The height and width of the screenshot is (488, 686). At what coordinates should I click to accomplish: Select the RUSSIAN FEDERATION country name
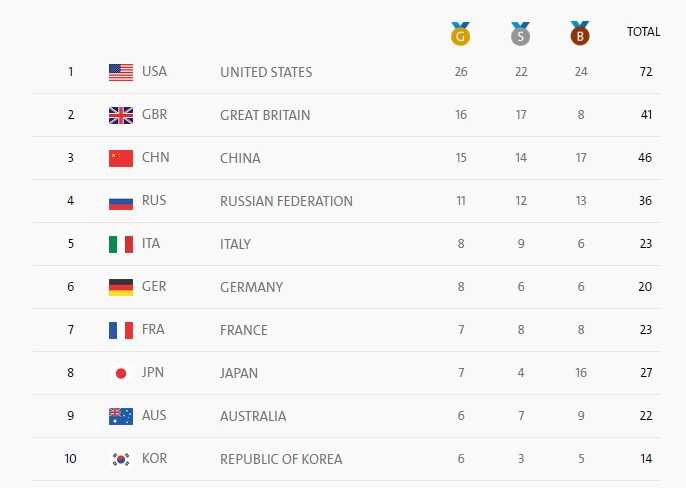[286, 201]
